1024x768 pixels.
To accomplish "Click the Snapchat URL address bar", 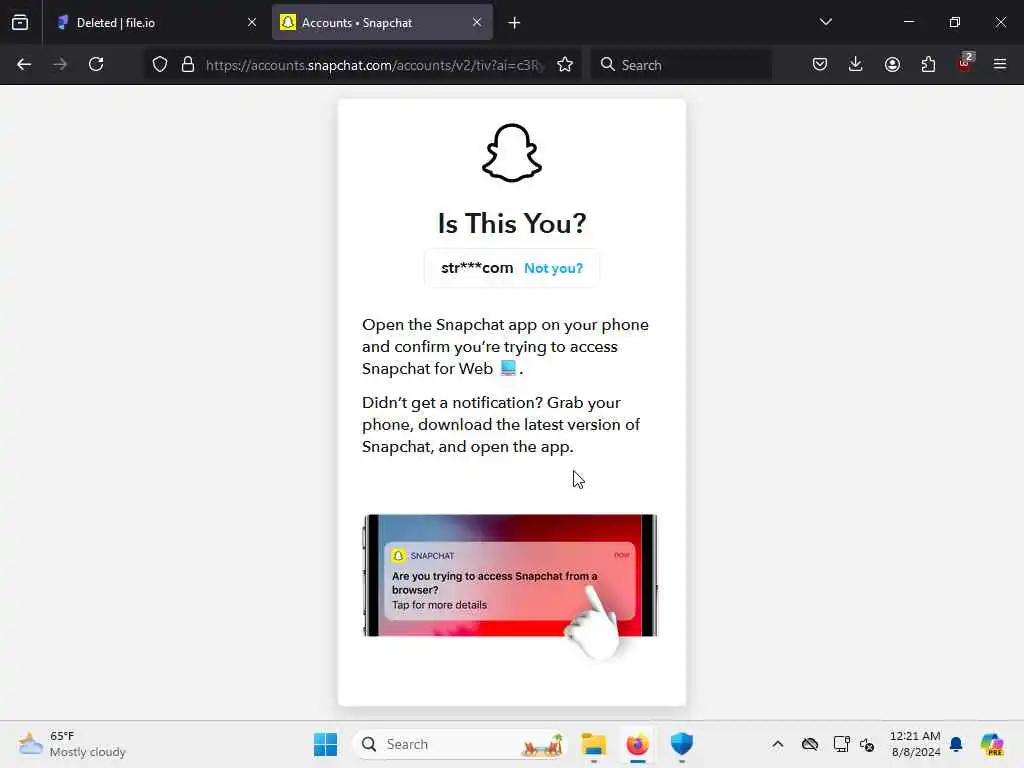I will point(375,65).
